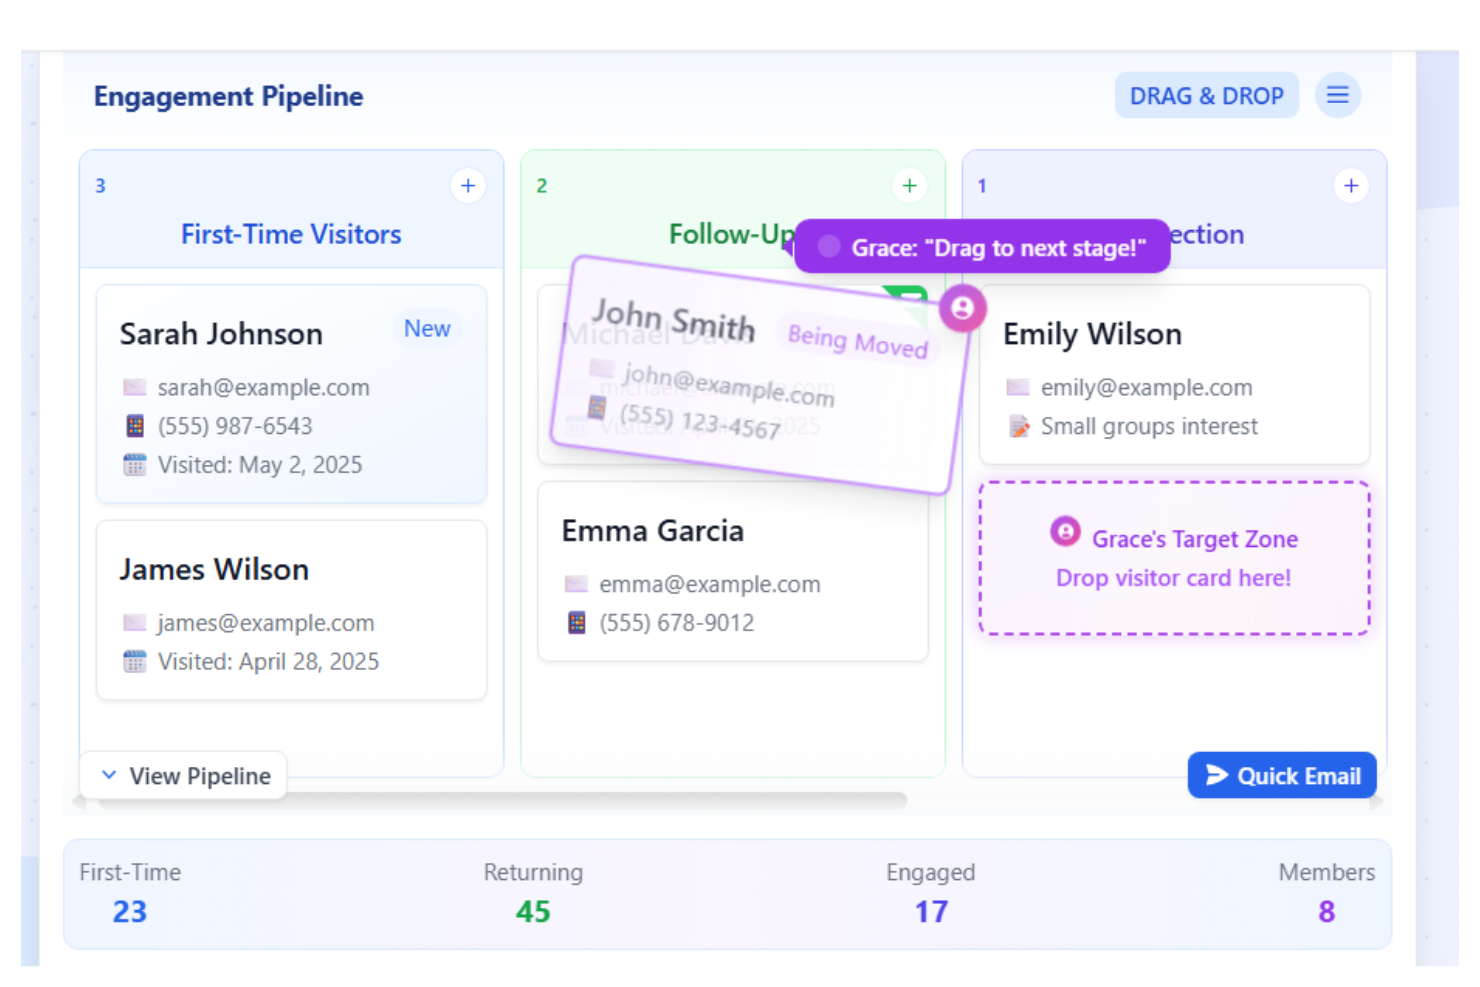Select the Follow-Up column header
The width and height of the screenshot is (1480, 987).
[731, 234]
